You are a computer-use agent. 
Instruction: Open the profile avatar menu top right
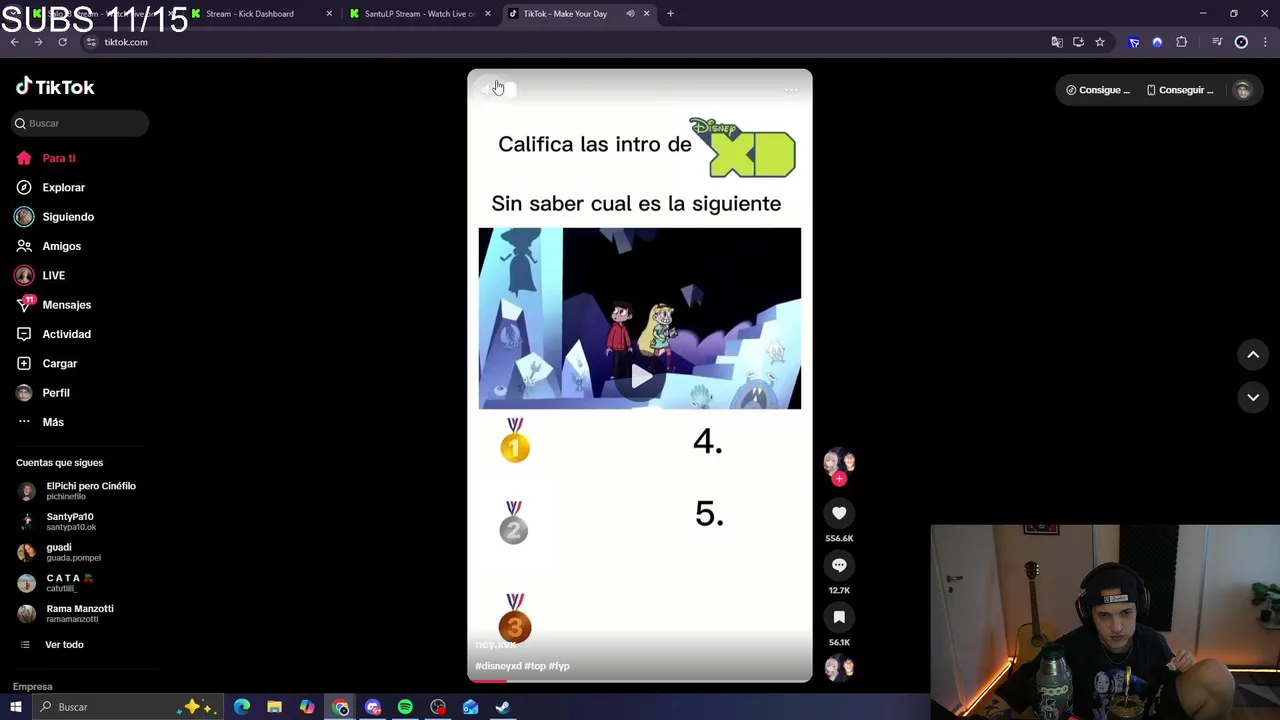click(x=1242, y=90)
